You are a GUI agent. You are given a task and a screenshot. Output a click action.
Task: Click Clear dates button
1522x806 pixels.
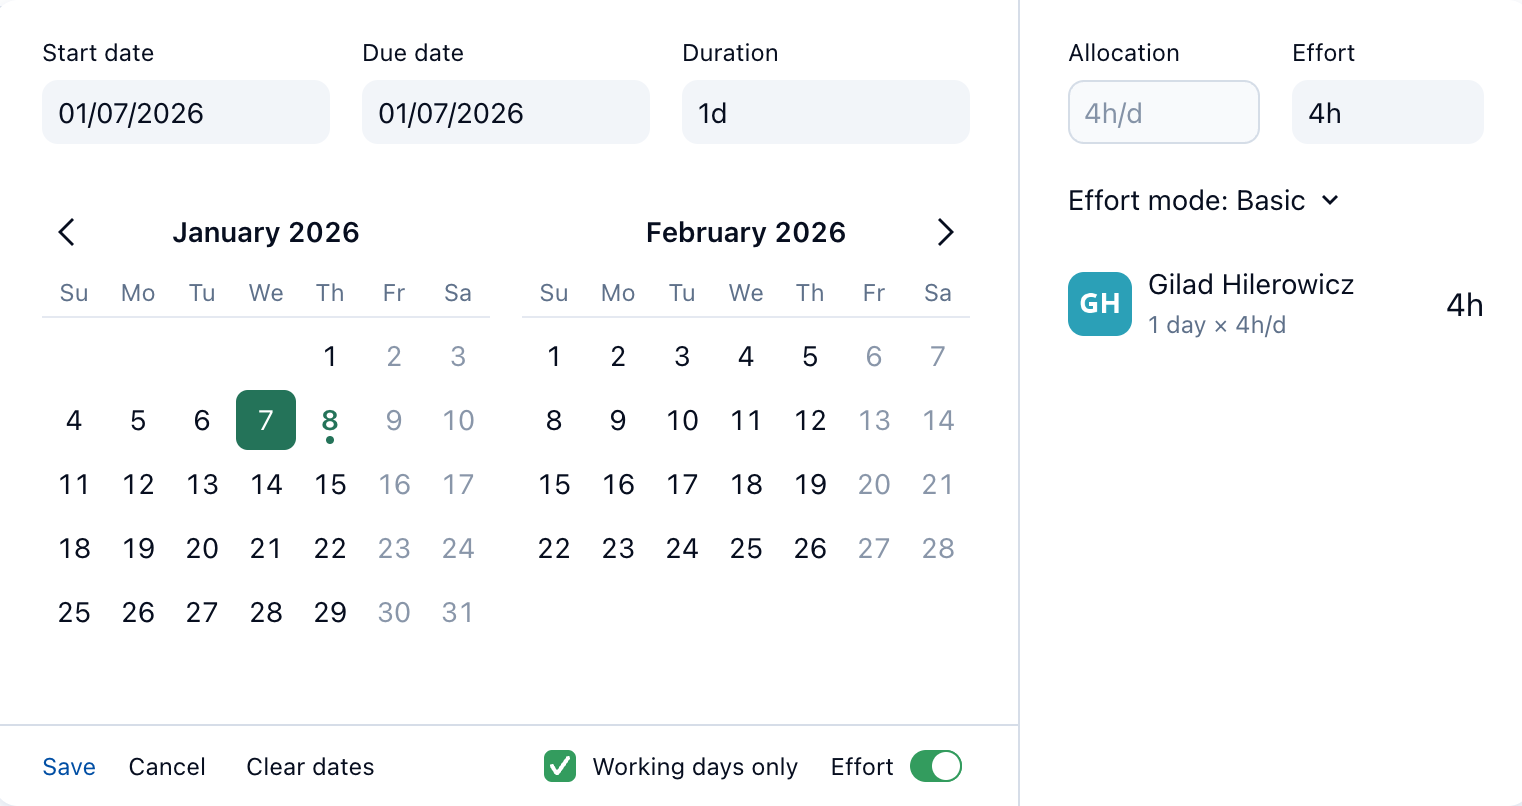pos(310,767)
